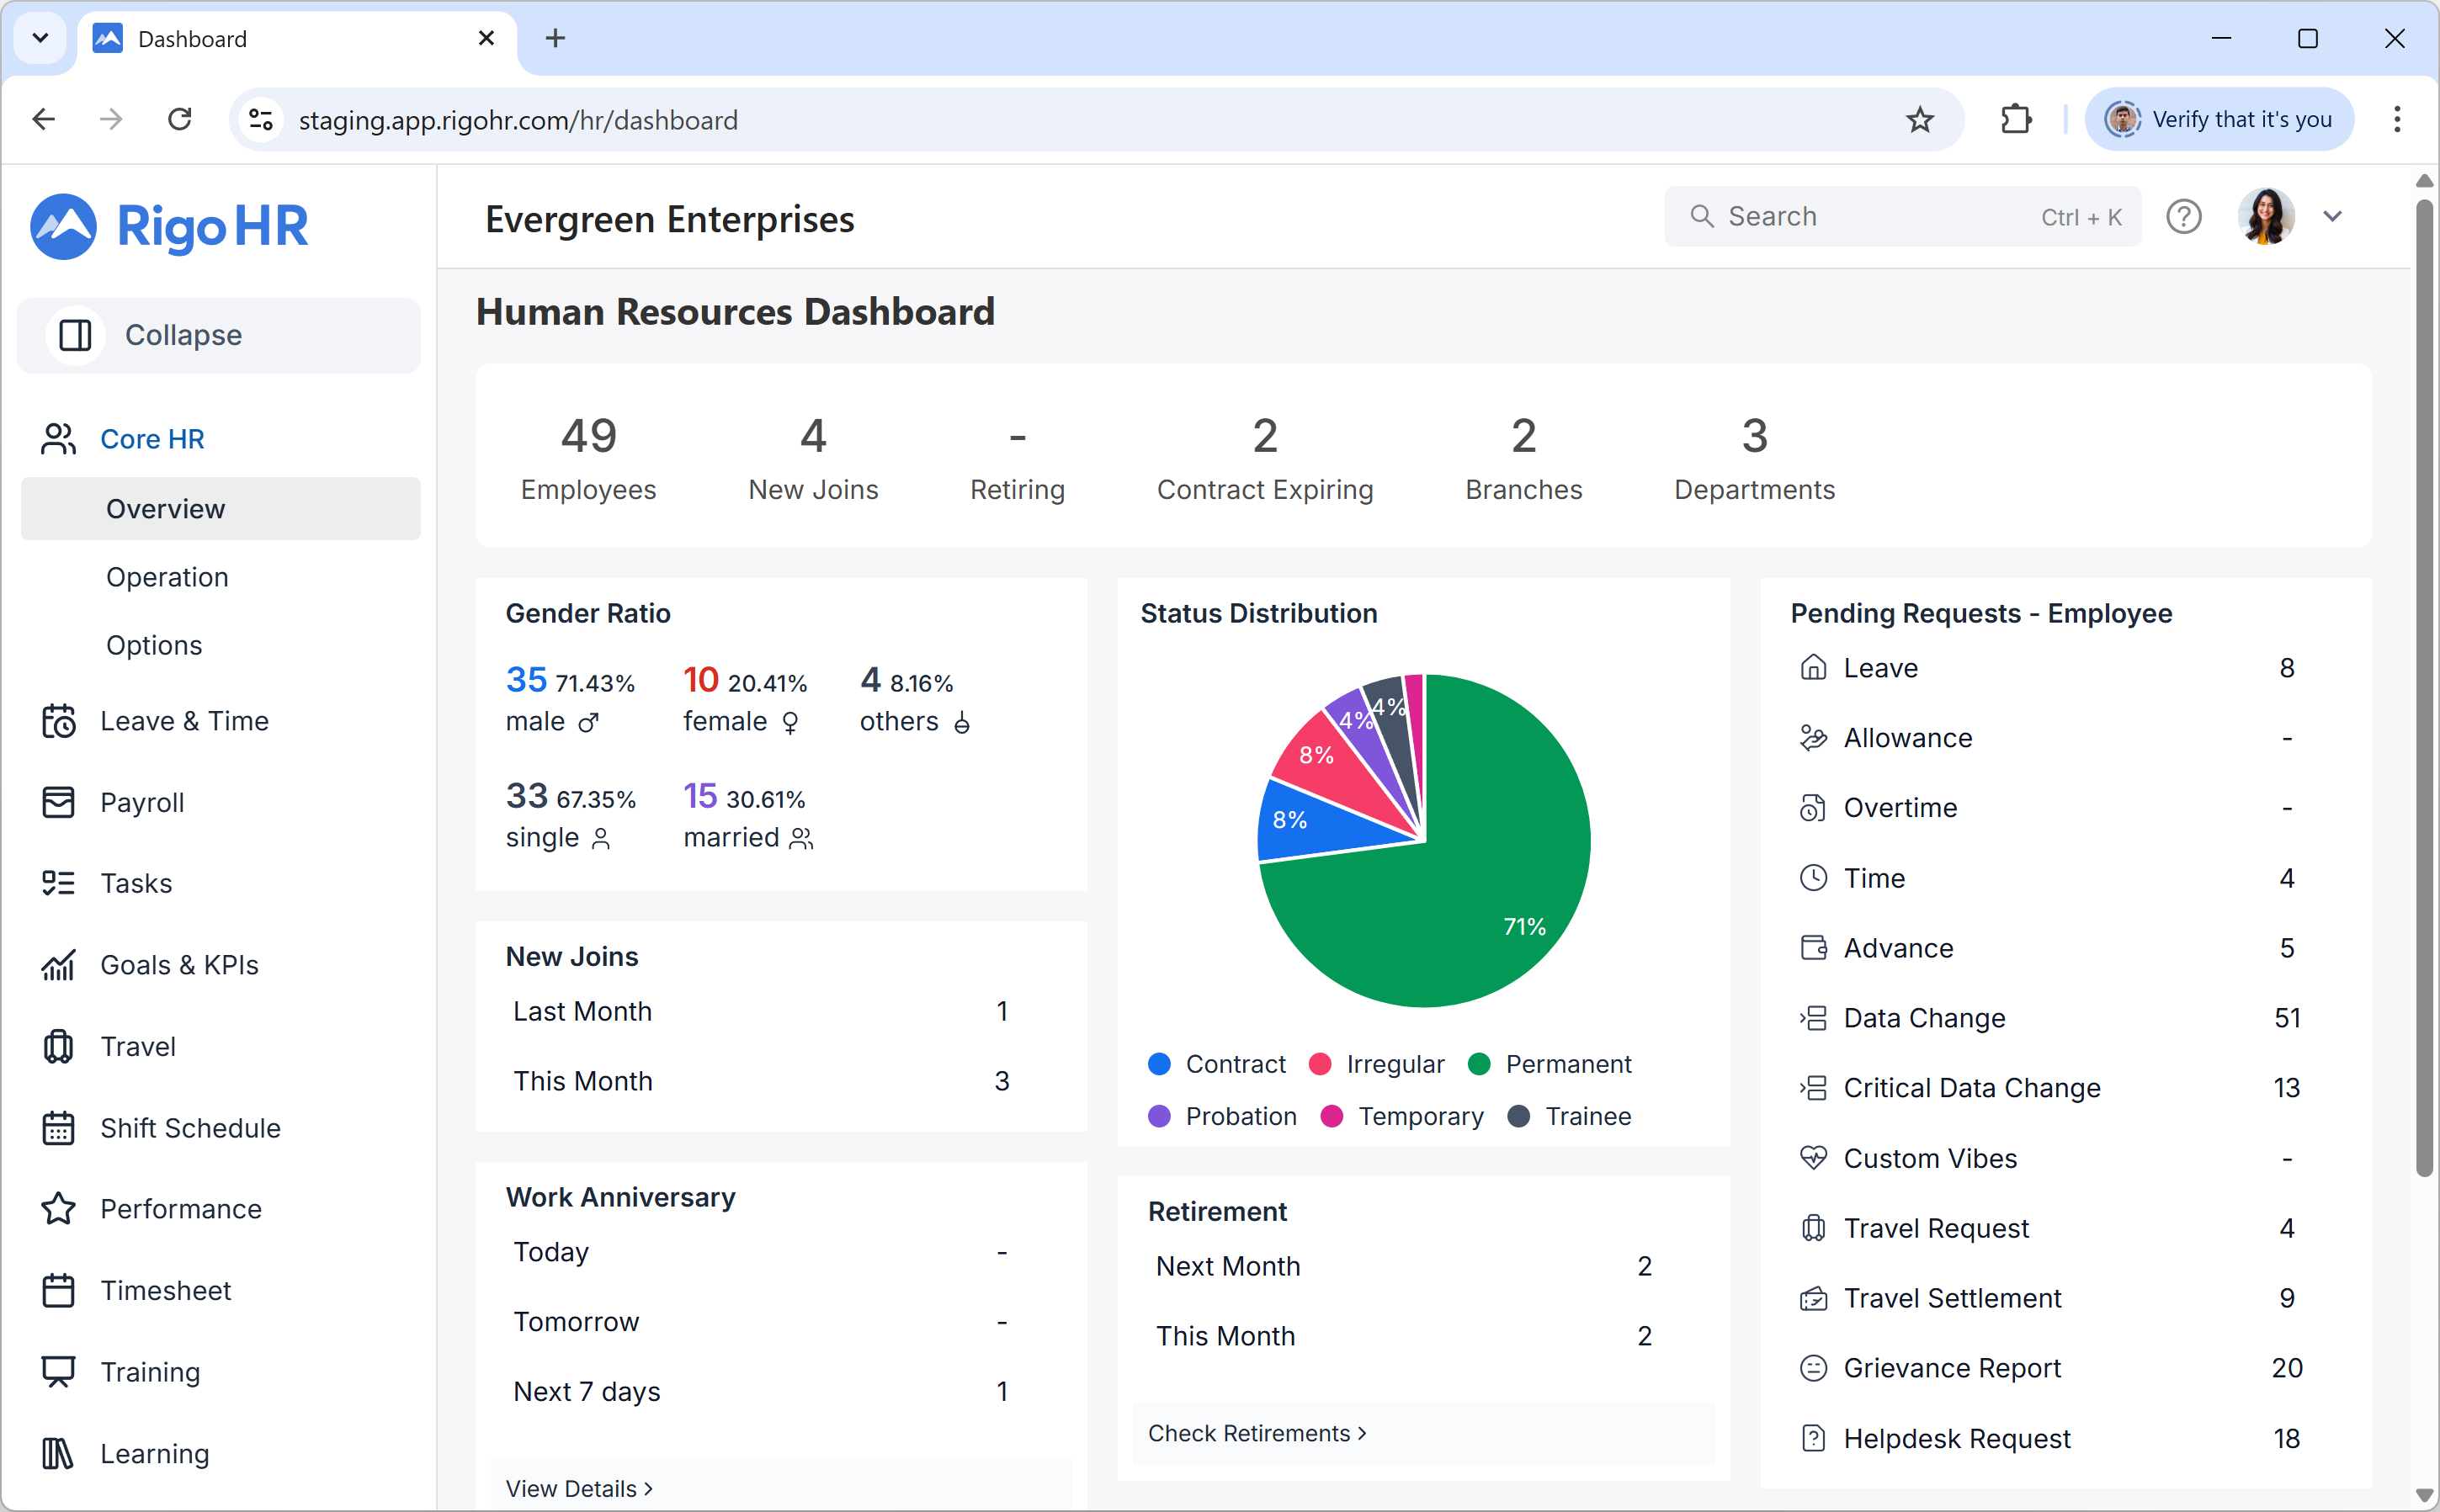This screenshot has height=1512, width=2440.
Task: Click the Performance star icon
Action: (x=58, y=1209)
